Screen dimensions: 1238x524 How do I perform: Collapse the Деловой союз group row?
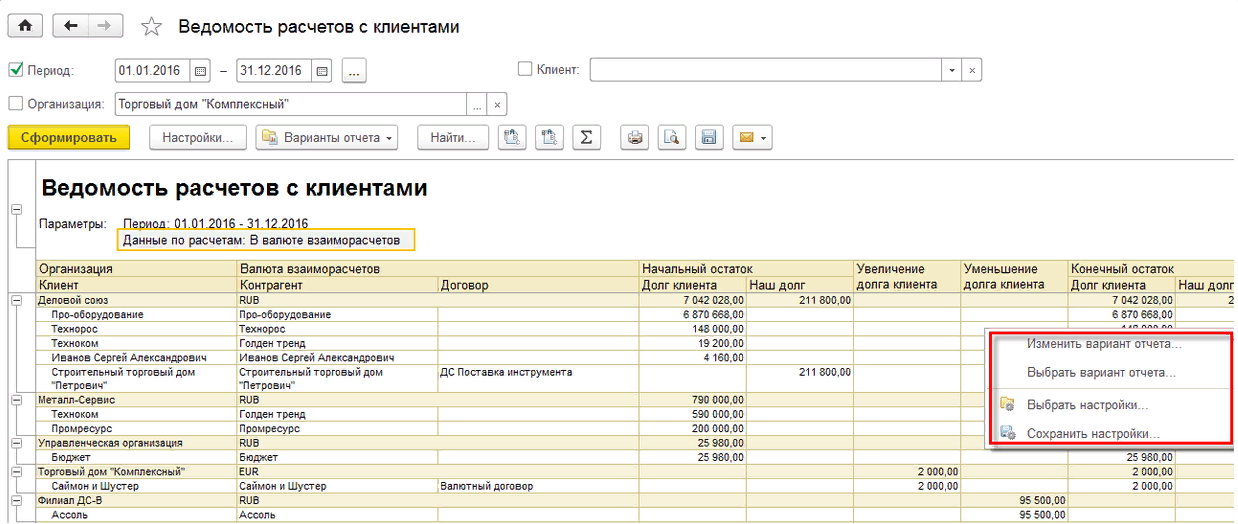pyautogui.click(x=16, y=300)
